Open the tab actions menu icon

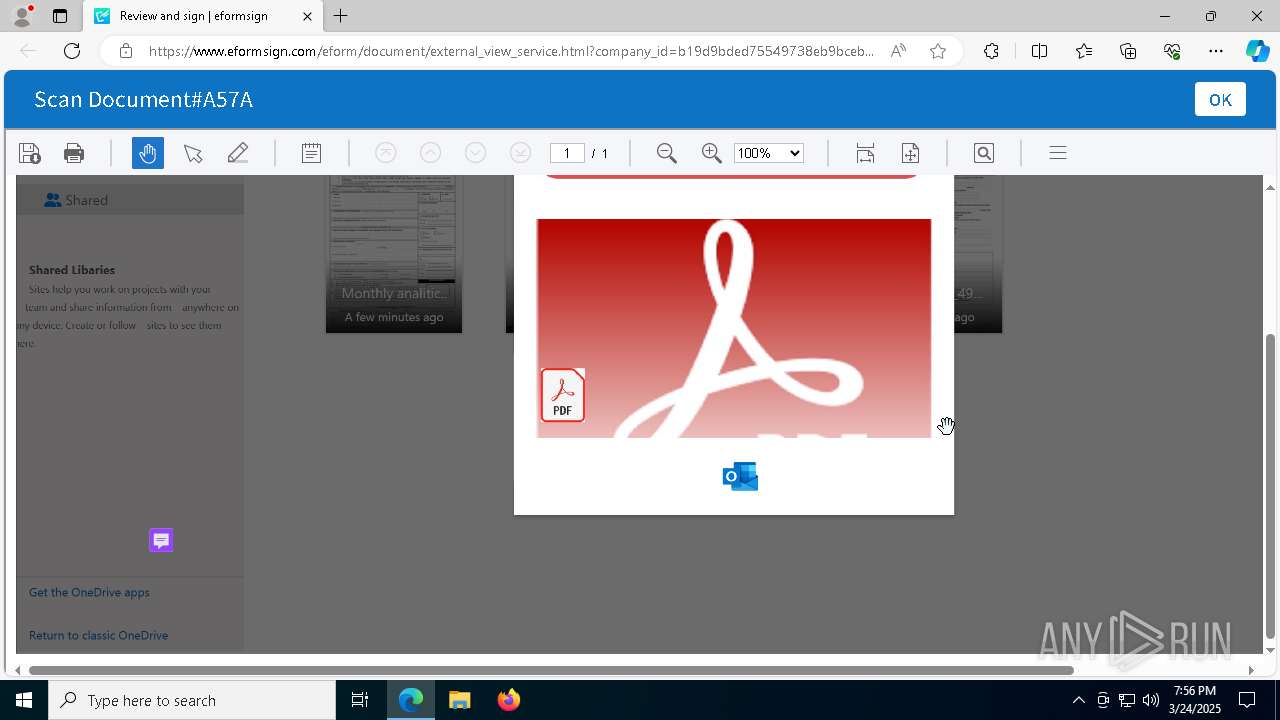click(x=60, y=16)
